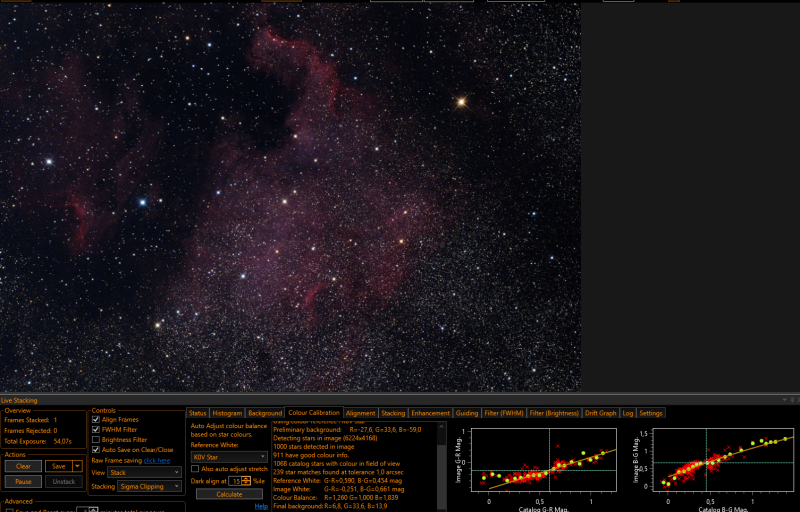Open the Log tab
This screenshot has height=512, width=800.
[x=628, y=413]
